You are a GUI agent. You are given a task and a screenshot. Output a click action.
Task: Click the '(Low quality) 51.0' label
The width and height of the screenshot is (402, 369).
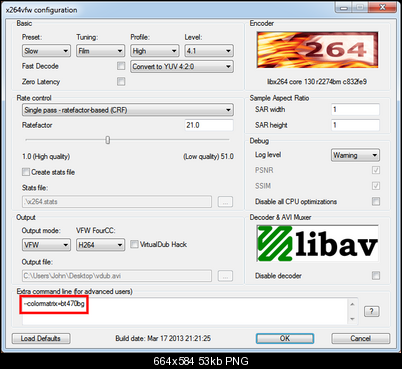[208, 156]
